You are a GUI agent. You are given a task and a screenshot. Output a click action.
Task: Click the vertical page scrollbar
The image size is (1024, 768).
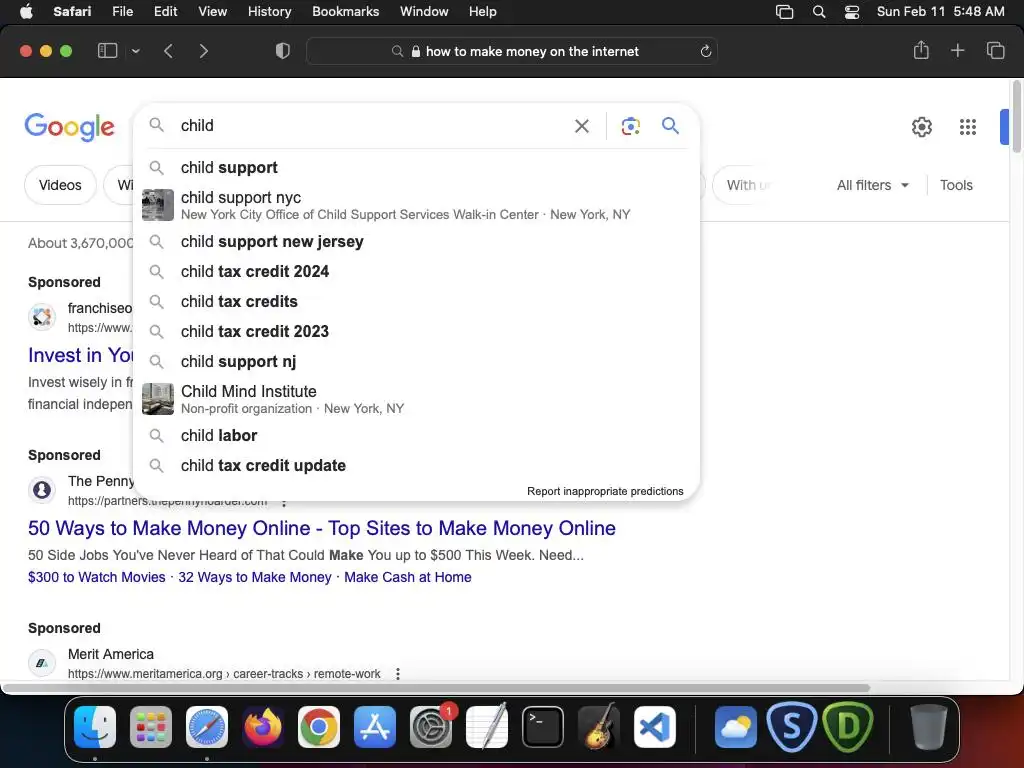[x=1017, y=118]
